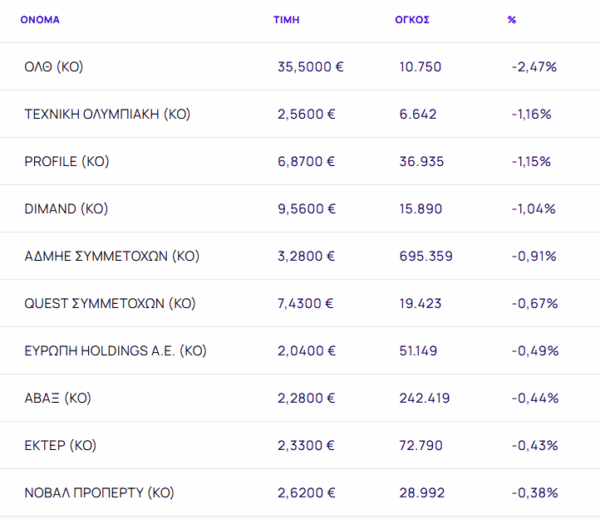
Task: Click the volume value 51.149
Action: pyautogui.click(x=418, y=351)
